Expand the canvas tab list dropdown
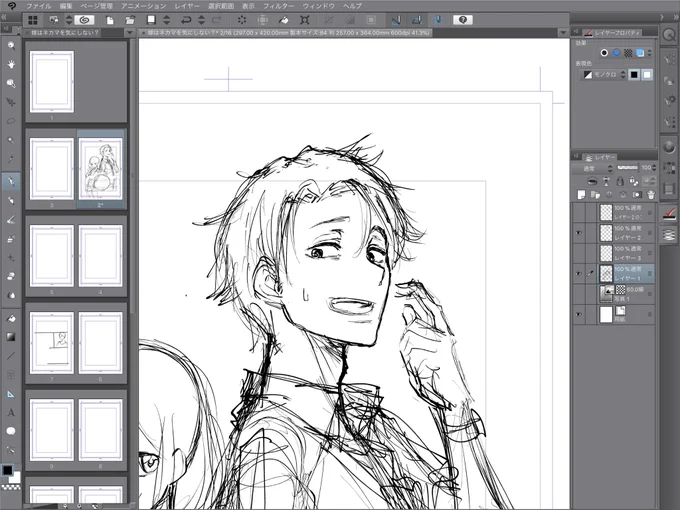The width and height of the screenshot is (680, 510). (563, 33)
